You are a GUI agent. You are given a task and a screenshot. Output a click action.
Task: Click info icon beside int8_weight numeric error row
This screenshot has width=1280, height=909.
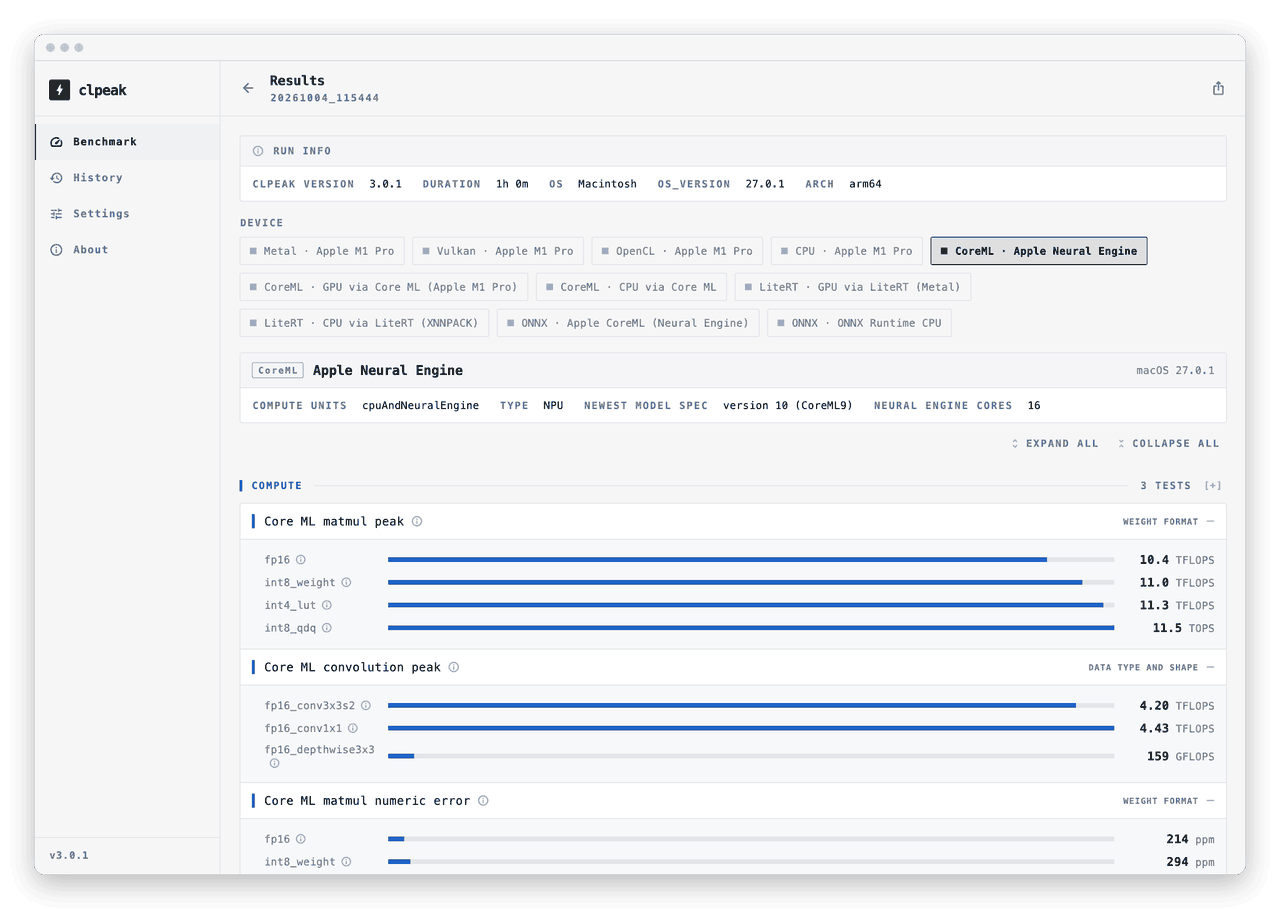(x=346, y=861)
